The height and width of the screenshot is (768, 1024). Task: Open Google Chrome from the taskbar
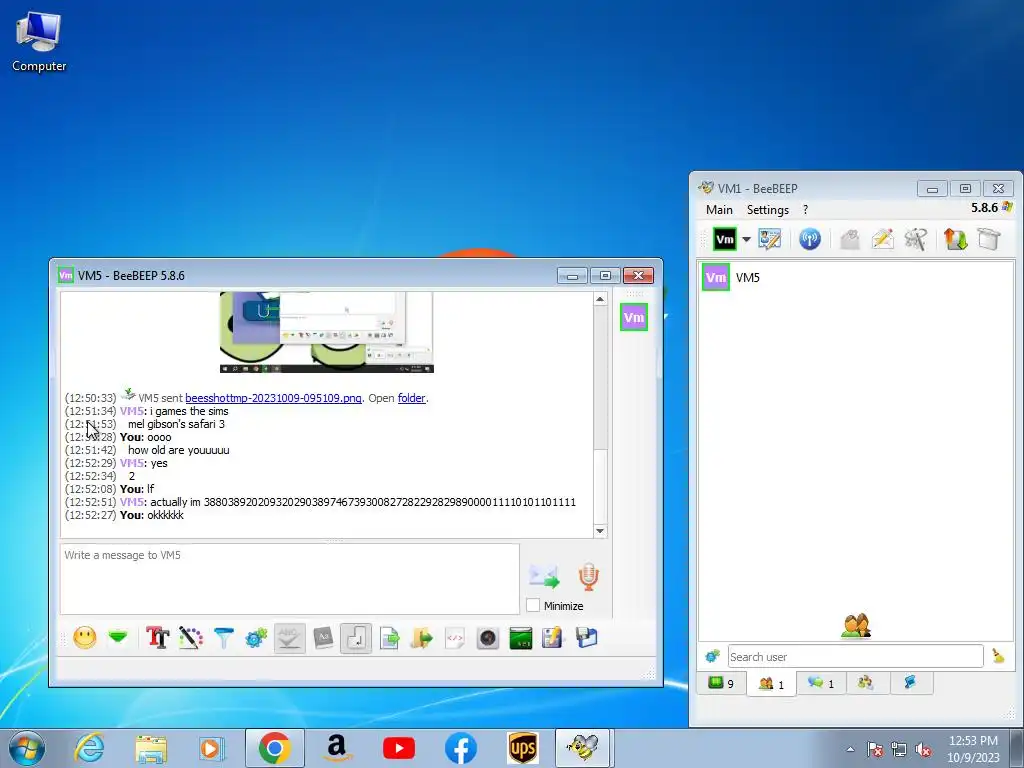pyautogui.click(x=274, y=748)
